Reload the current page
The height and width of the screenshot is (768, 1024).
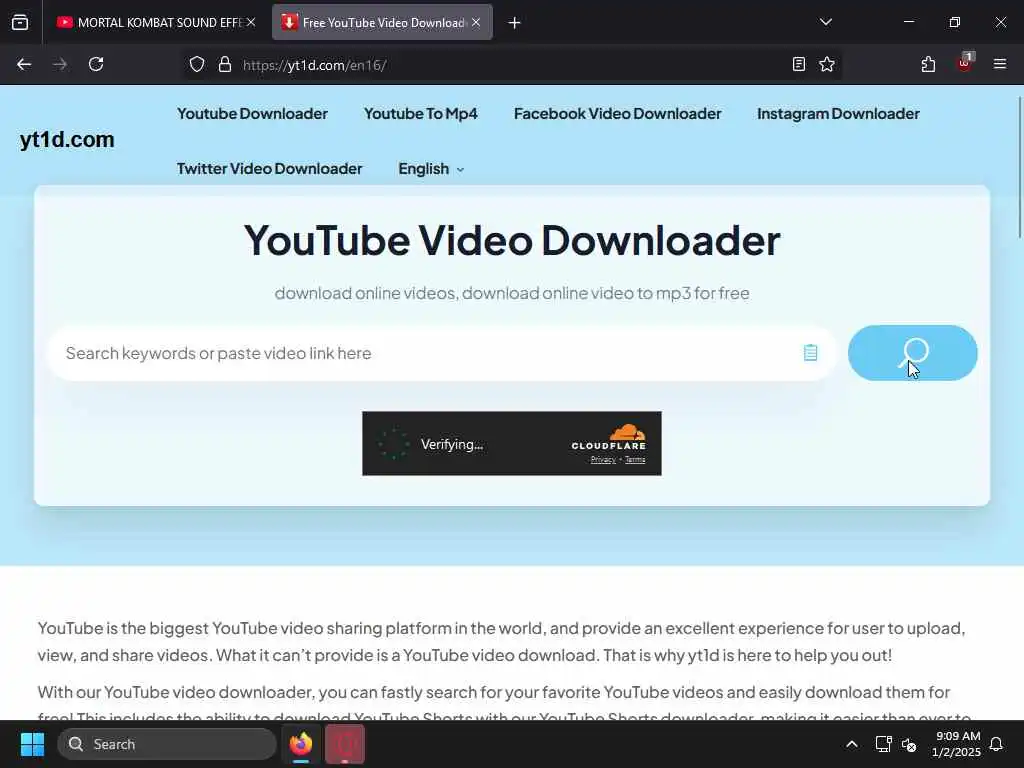(x=96, y=64)
